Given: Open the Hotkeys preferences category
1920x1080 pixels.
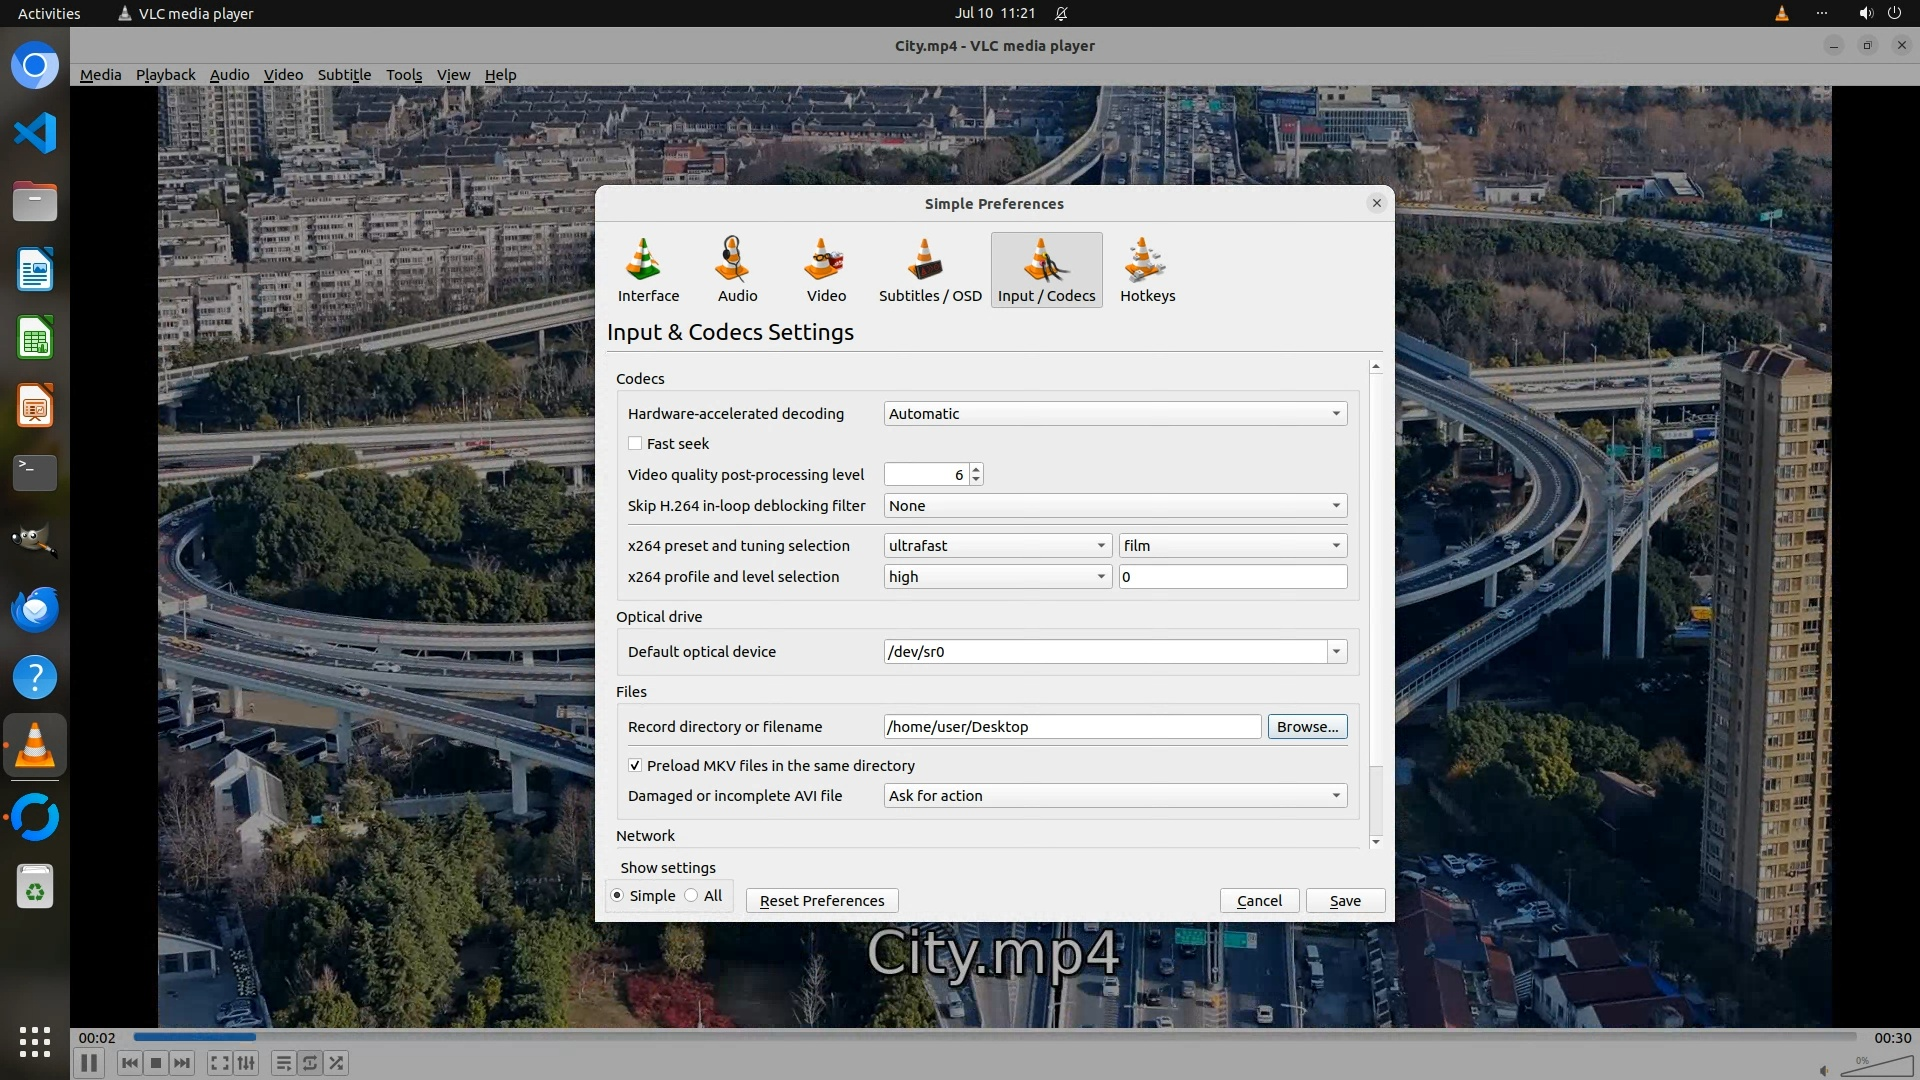Looking at the screenshot, I should pyautogui.click(x=1147, y=270).
